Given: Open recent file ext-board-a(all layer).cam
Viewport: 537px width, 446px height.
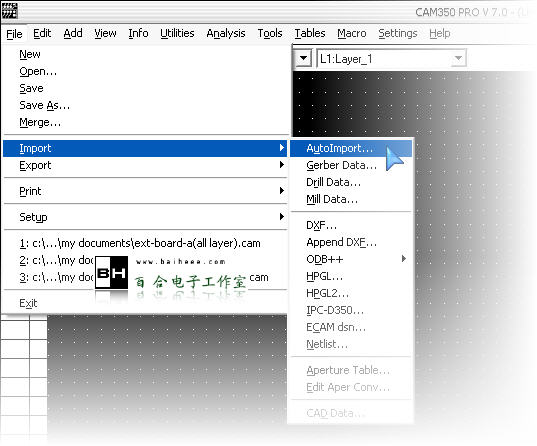Looking at the screenshot, I should coord(145,243).
